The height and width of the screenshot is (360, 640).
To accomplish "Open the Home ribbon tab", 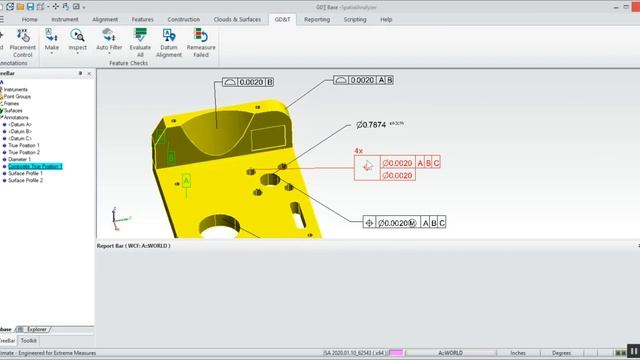I will (x=29, y=19).
